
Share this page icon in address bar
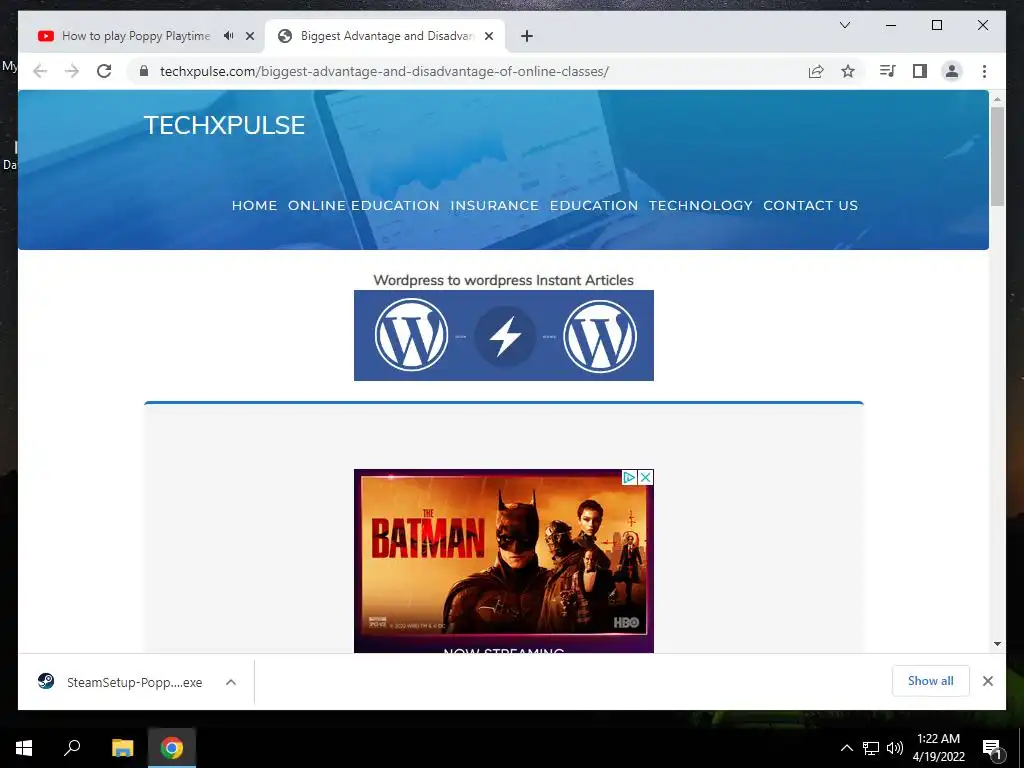[816, 71]
